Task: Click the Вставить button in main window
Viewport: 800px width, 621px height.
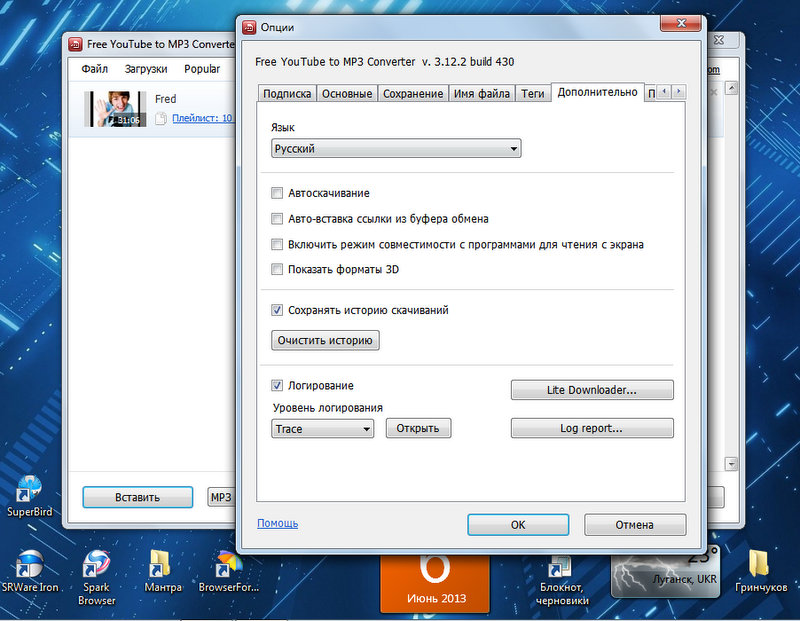Action: [138, 497]
